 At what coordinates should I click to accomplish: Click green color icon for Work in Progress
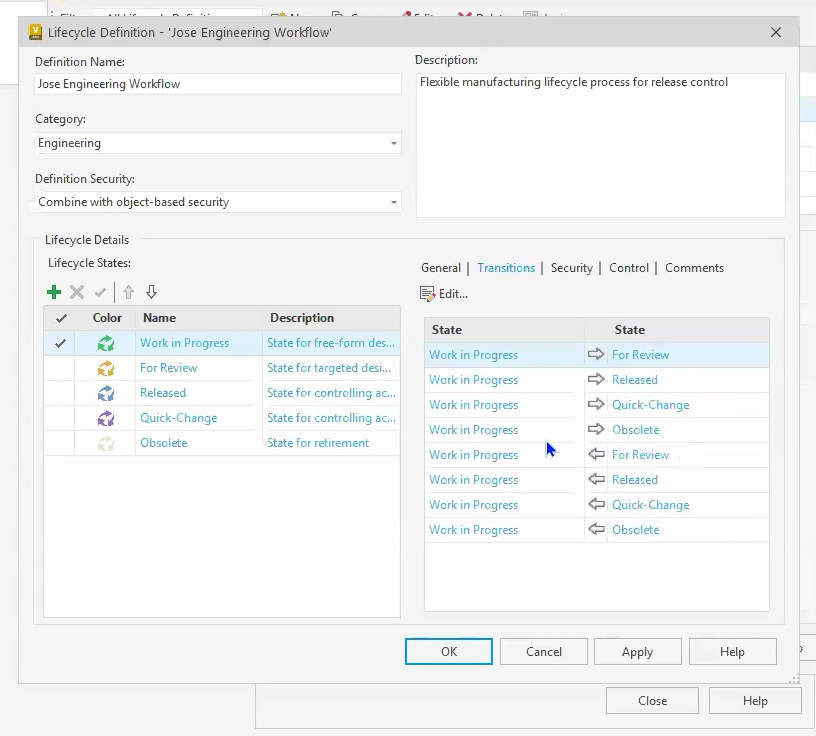[x=106, y=343]
